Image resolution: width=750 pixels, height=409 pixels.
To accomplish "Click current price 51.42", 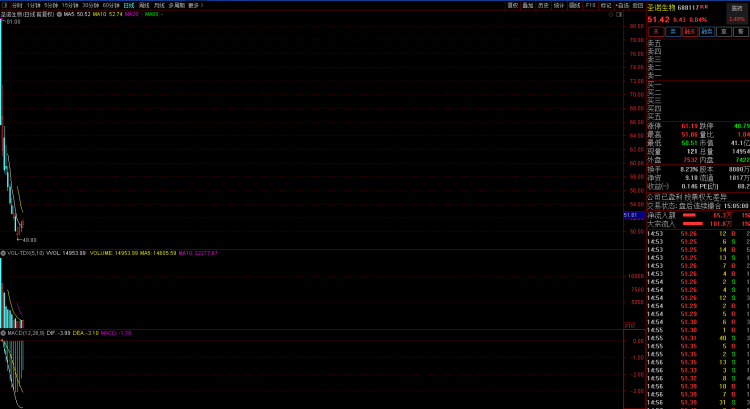I will [658, 20].
